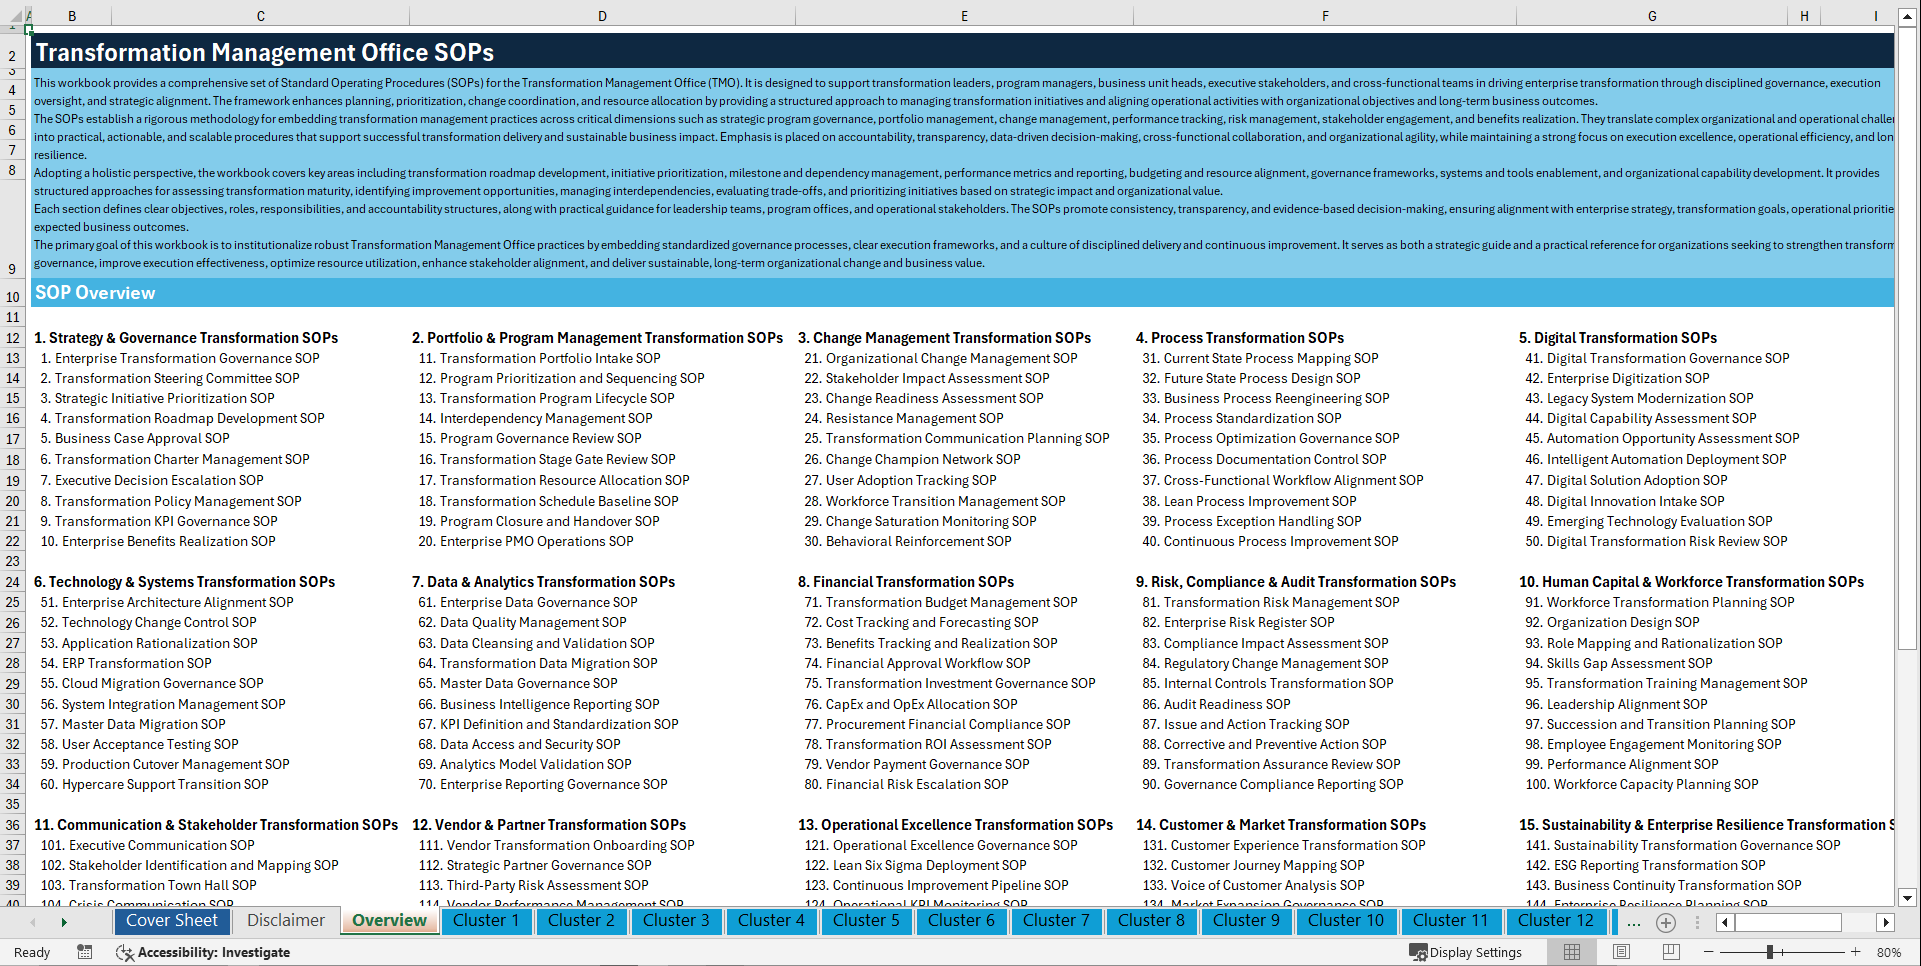The image size is (1921, 966).
Task: Click 'ESG Reporting Transformation SOP' entry
Action: 1660,865
